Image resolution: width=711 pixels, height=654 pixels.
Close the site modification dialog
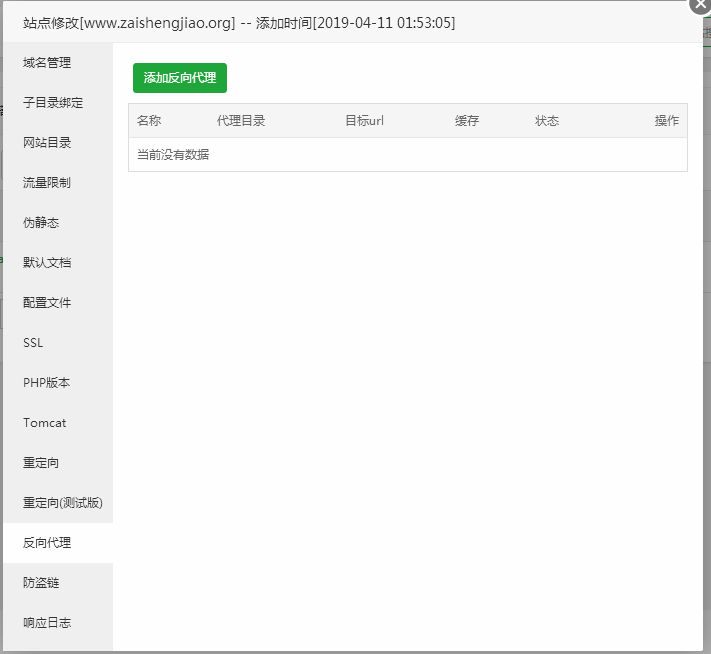coord(700,5)
